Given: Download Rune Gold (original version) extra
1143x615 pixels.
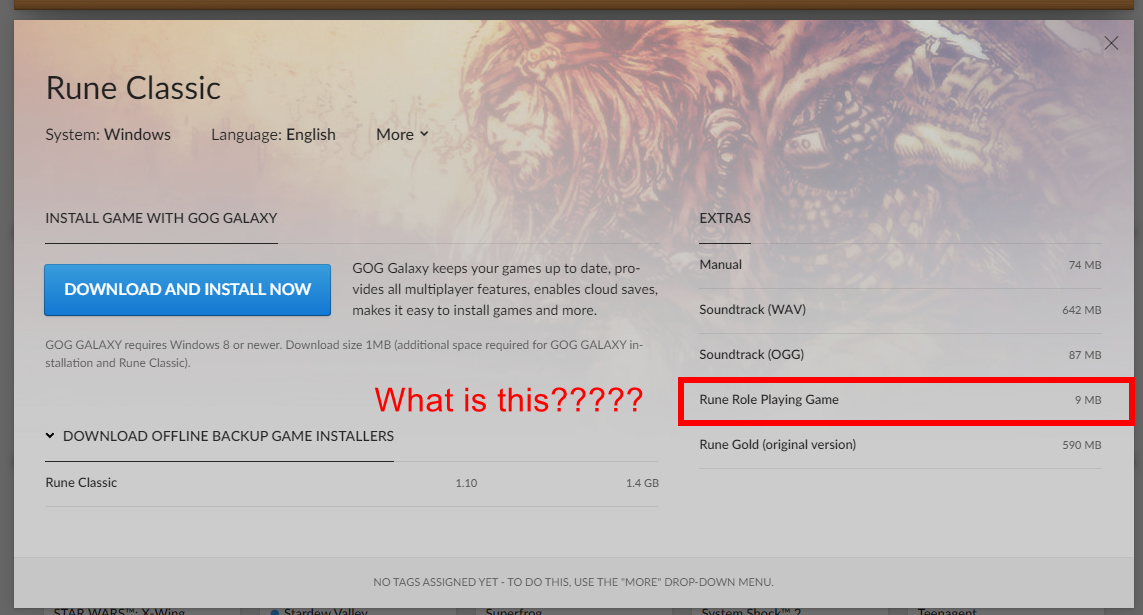Looking at the screenshot, I should point(777,445).
